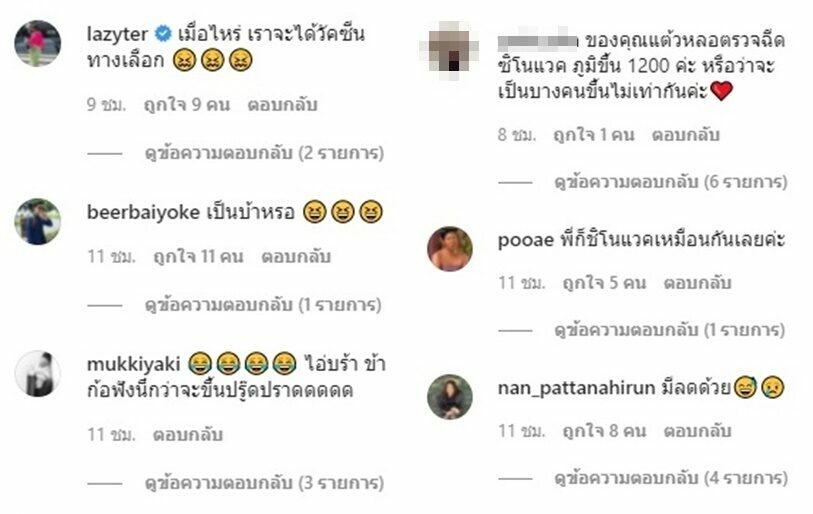Expand 2 replies under lazyter's comment

[264, 154]
